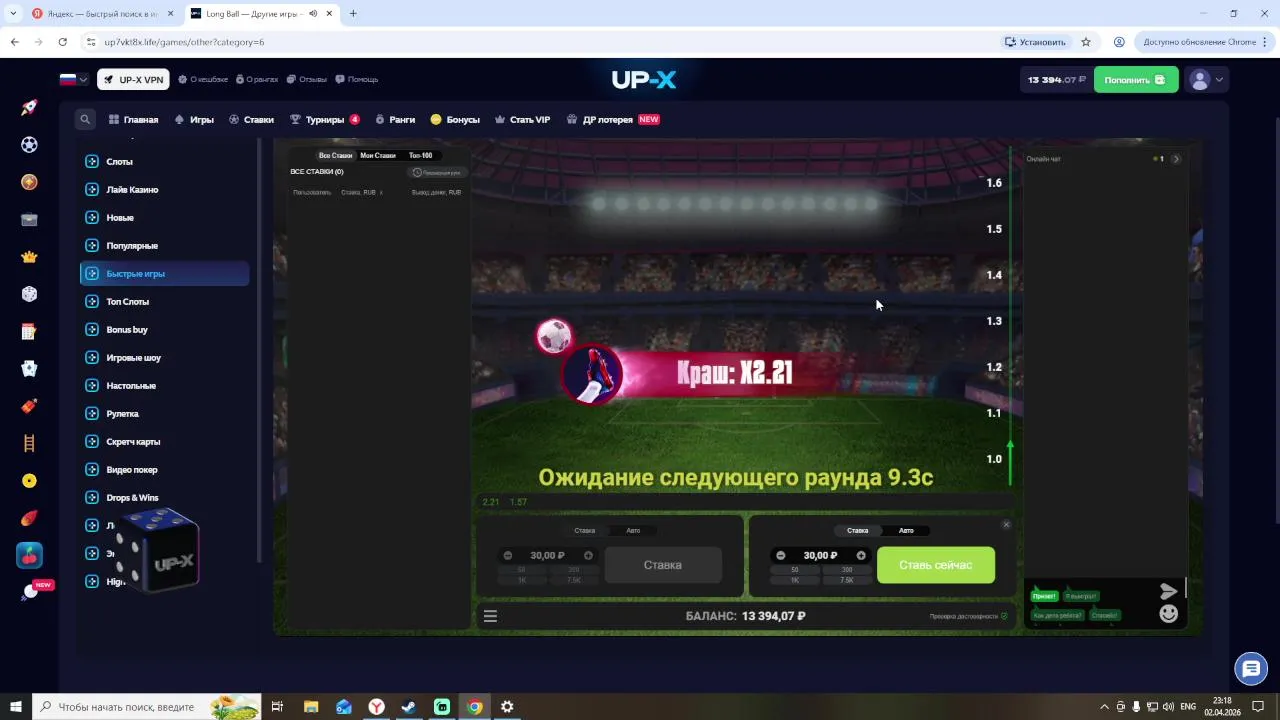This screenshot has height=720, width=1280.
Task: Send chat message with arrow icon
Action: pos(1168,591)
